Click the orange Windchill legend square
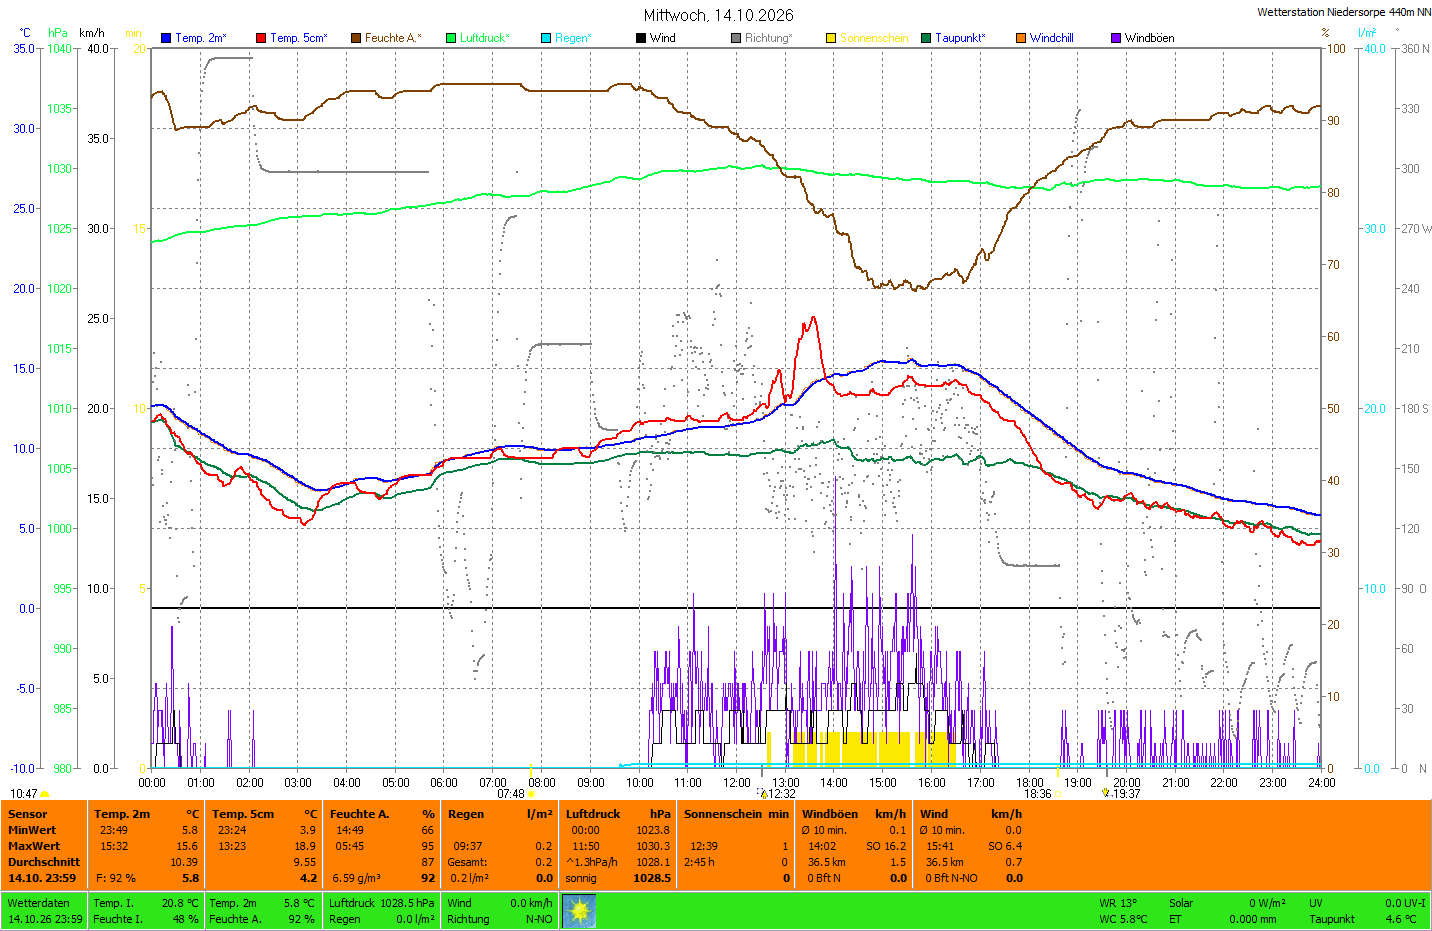This screenshot has height=931, width=1432. (x=1021, y=38)
